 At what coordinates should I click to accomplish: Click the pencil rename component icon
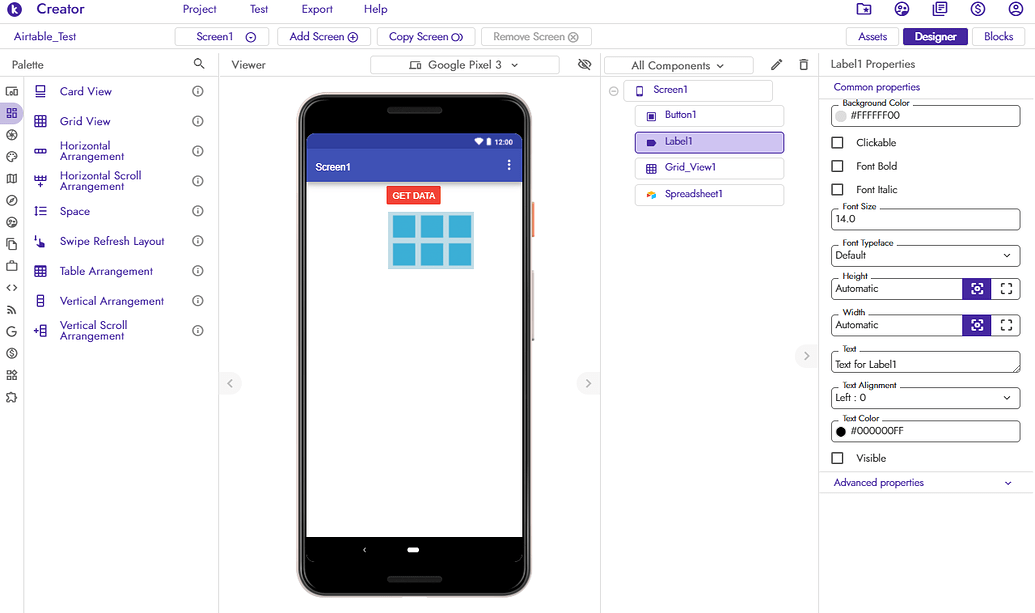[x=777, y=65]
